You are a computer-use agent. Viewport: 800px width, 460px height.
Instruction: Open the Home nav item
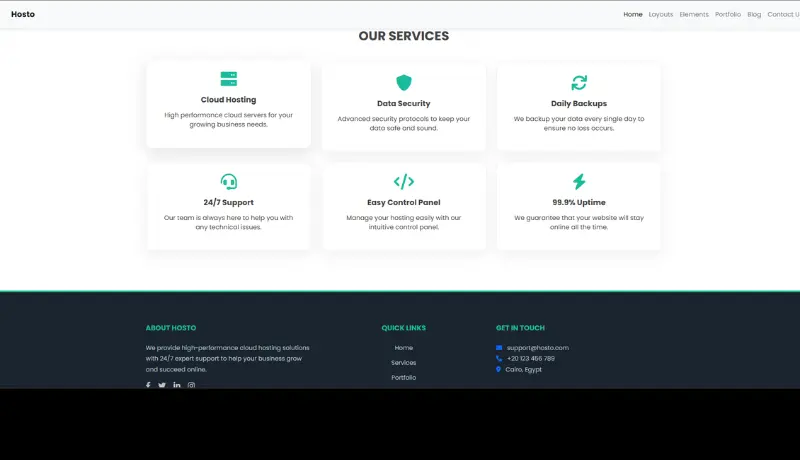click(633, 14)
